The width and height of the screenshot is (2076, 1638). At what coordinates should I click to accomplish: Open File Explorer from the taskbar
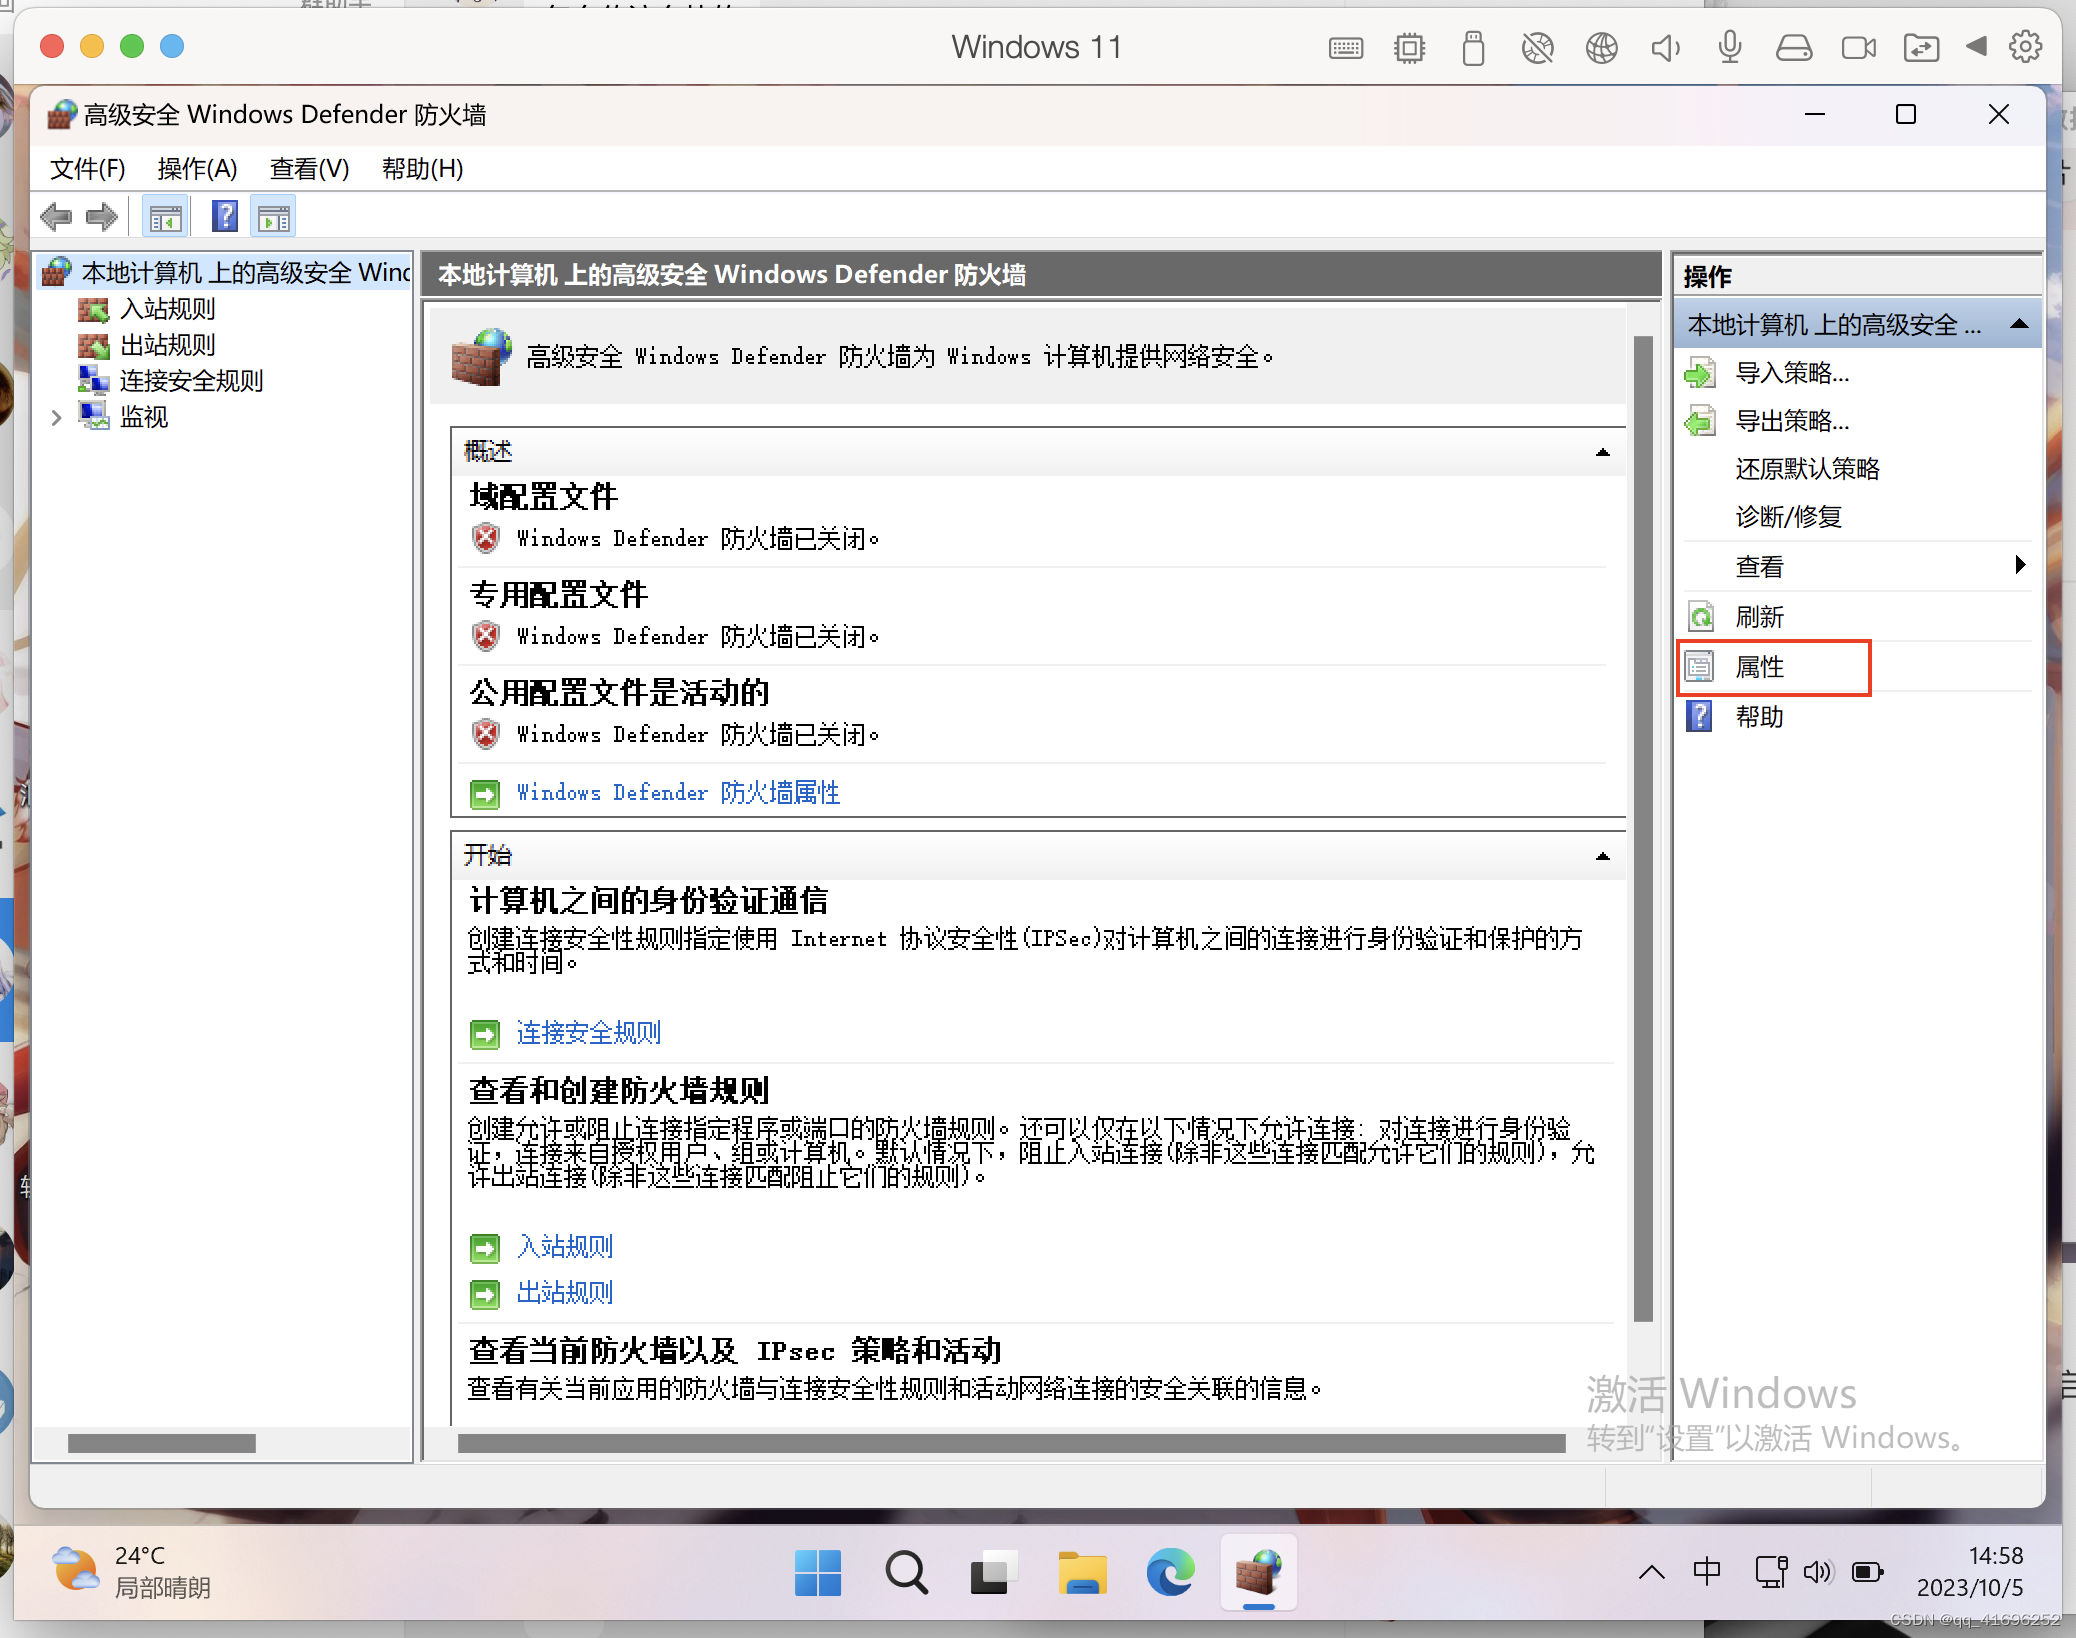1082,1573
